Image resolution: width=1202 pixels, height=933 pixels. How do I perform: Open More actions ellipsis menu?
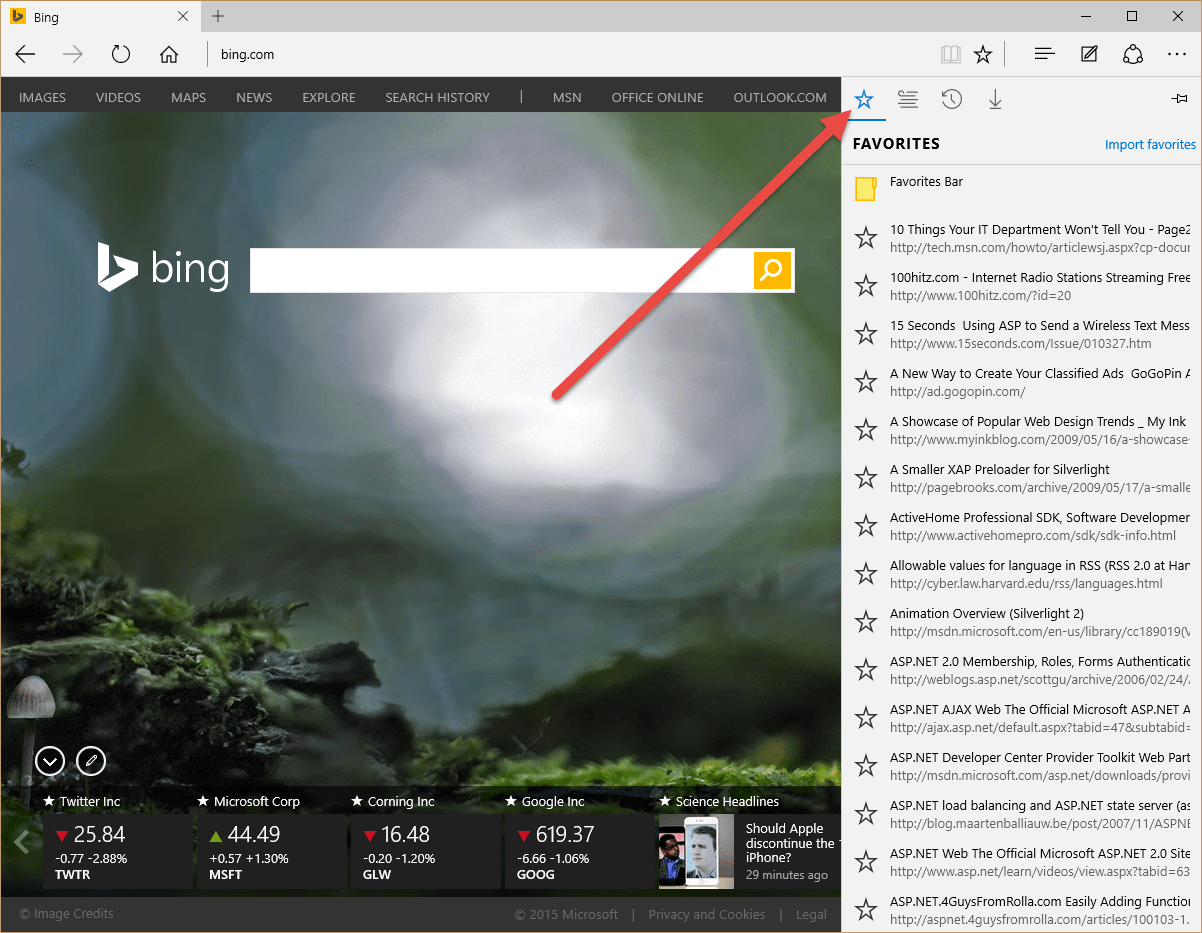tap(1177, 54)
